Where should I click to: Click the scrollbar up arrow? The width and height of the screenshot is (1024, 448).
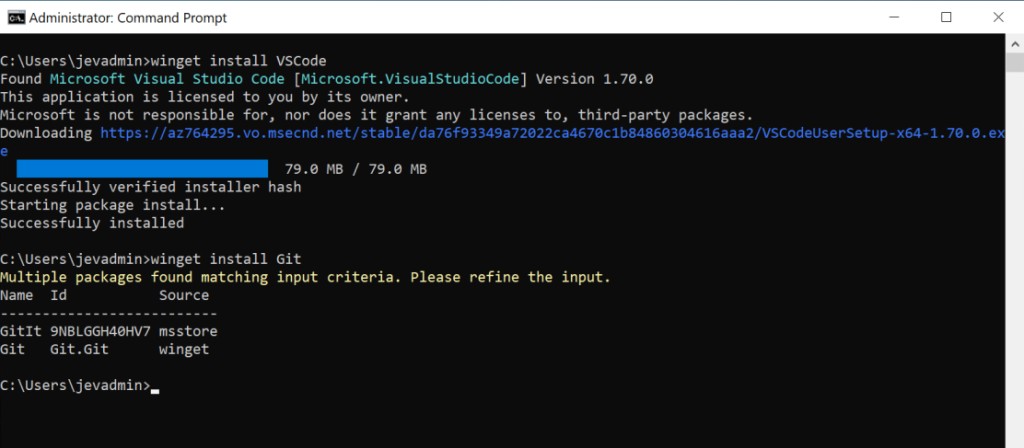[x=1014, y=43]
